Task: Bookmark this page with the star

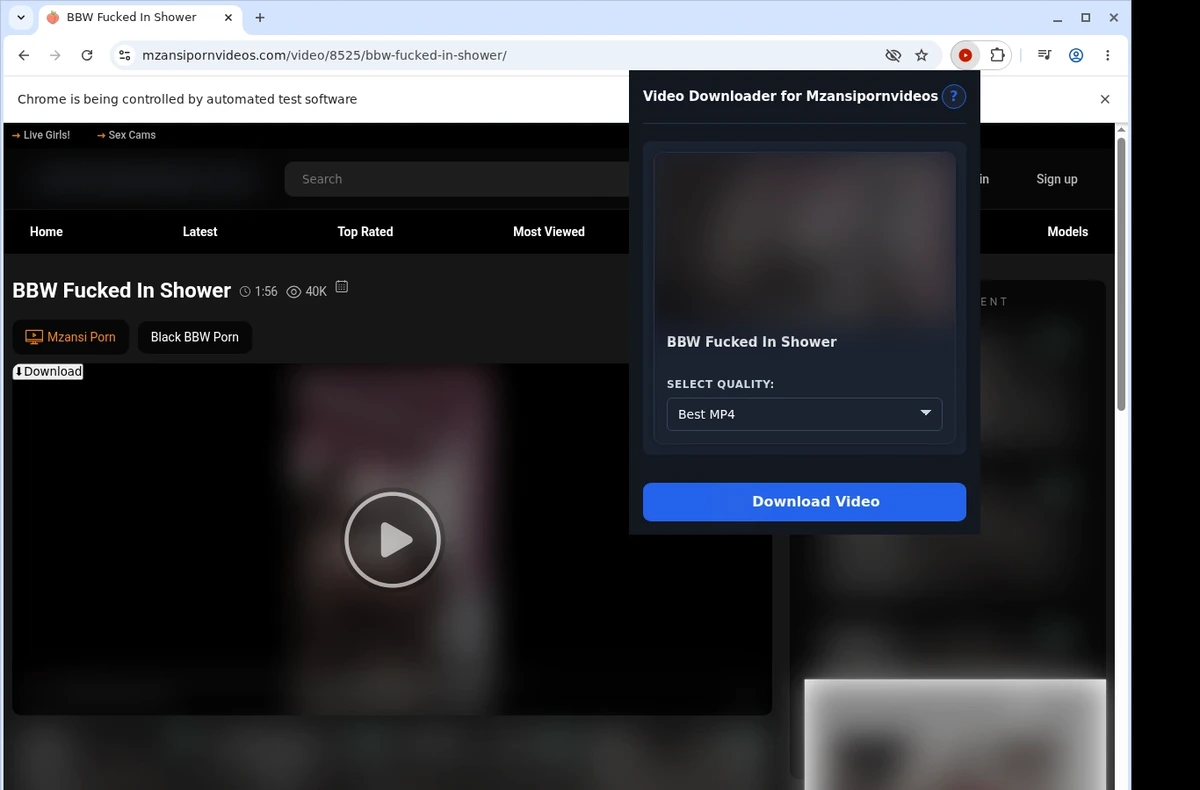Action: click(921, 55)
